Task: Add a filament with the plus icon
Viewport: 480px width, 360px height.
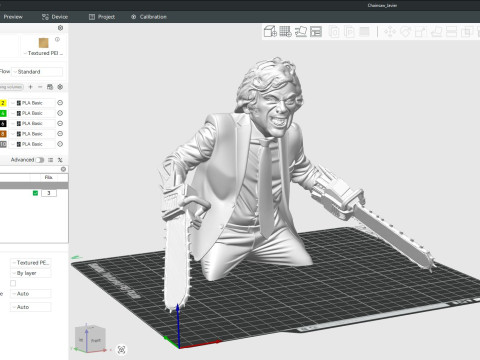Action: click(30, 87)
